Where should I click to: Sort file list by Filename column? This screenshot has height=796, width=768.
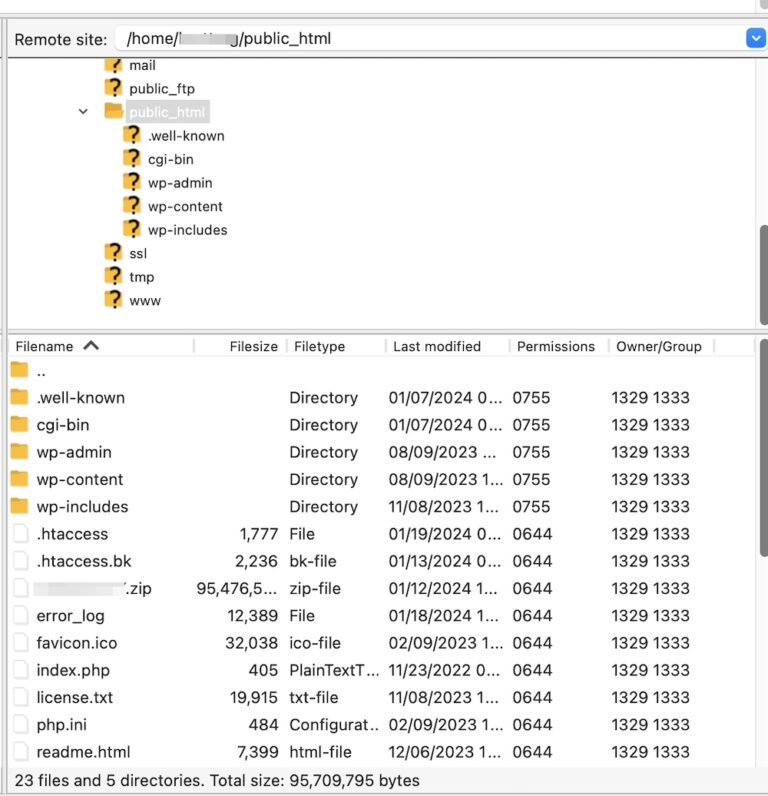[45, 346]
